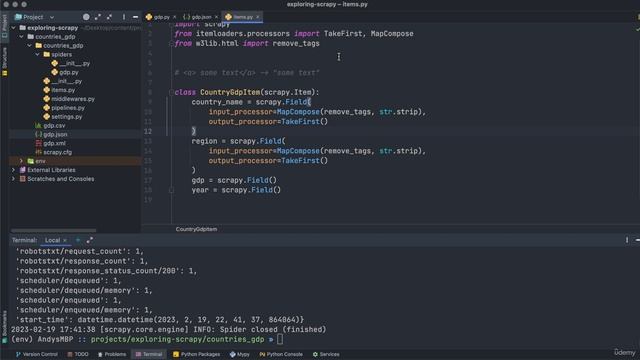
Task: Select gdp.json file in project tree
Action: 51,134
